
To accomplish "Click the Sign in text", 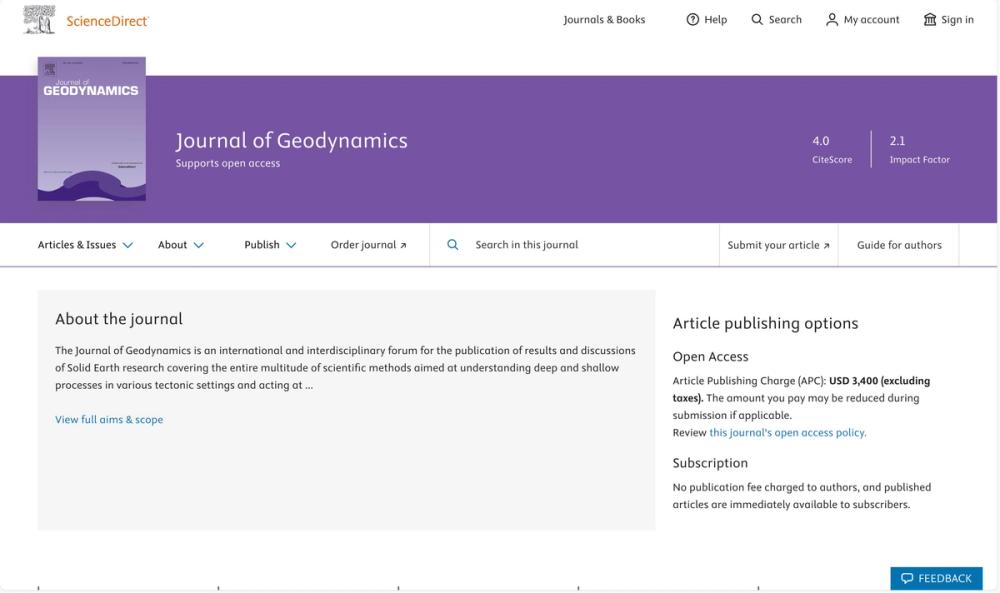I will (x=957, y=20).
